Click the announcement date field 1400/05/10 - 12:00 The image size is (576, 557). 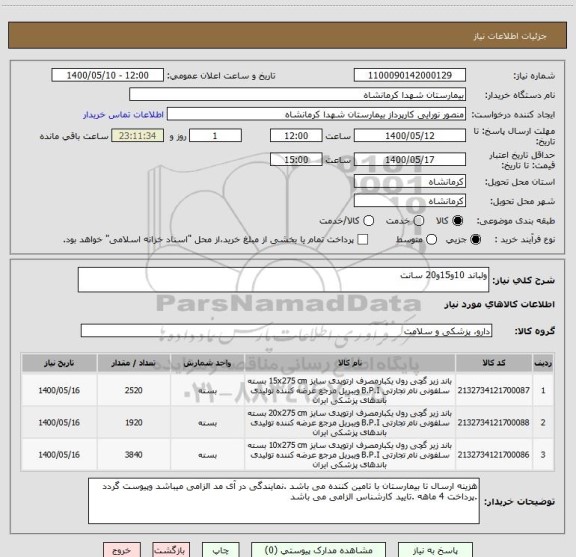[x=107, y=75]
